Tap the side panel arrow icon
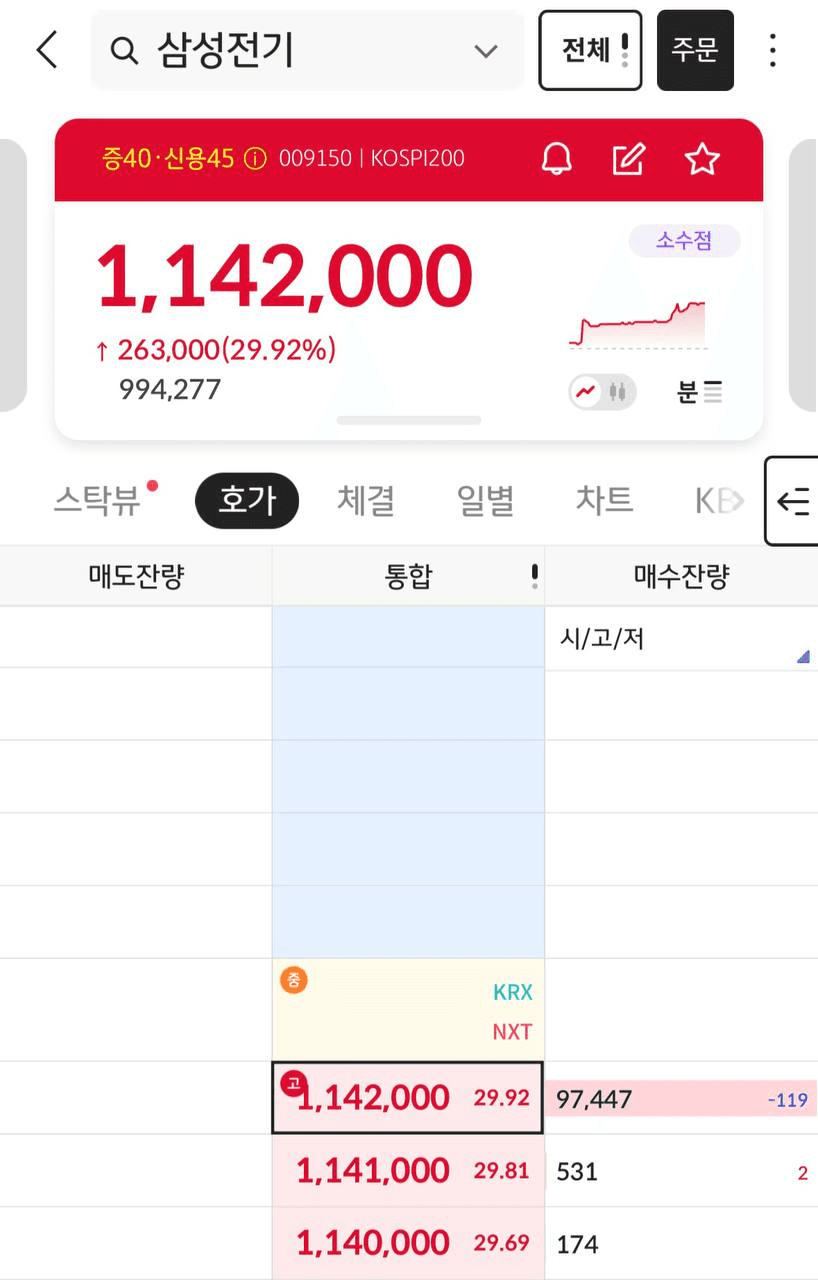This screenshot has width=818, height=1280. pos(792,501)
